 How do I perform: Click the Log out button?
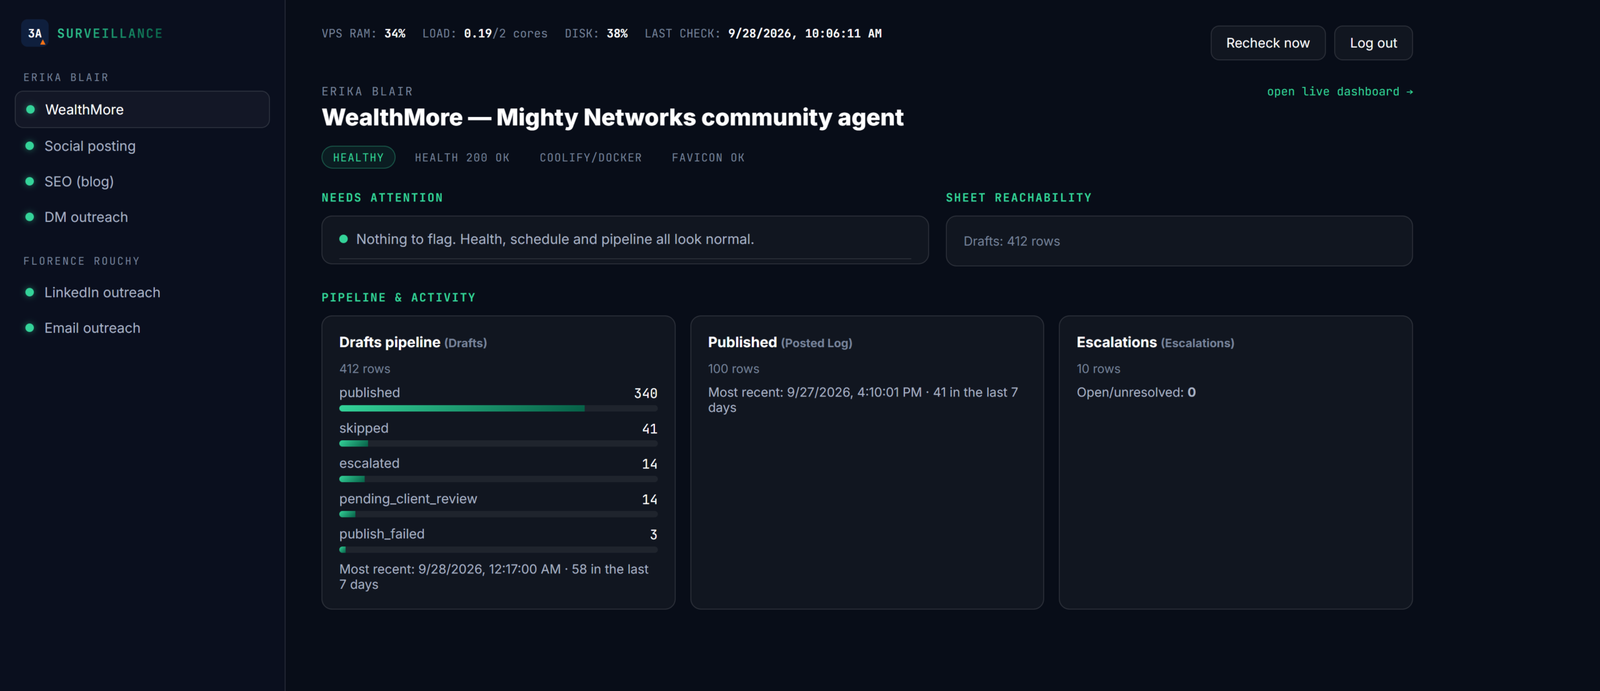[x=1373, y=43]
